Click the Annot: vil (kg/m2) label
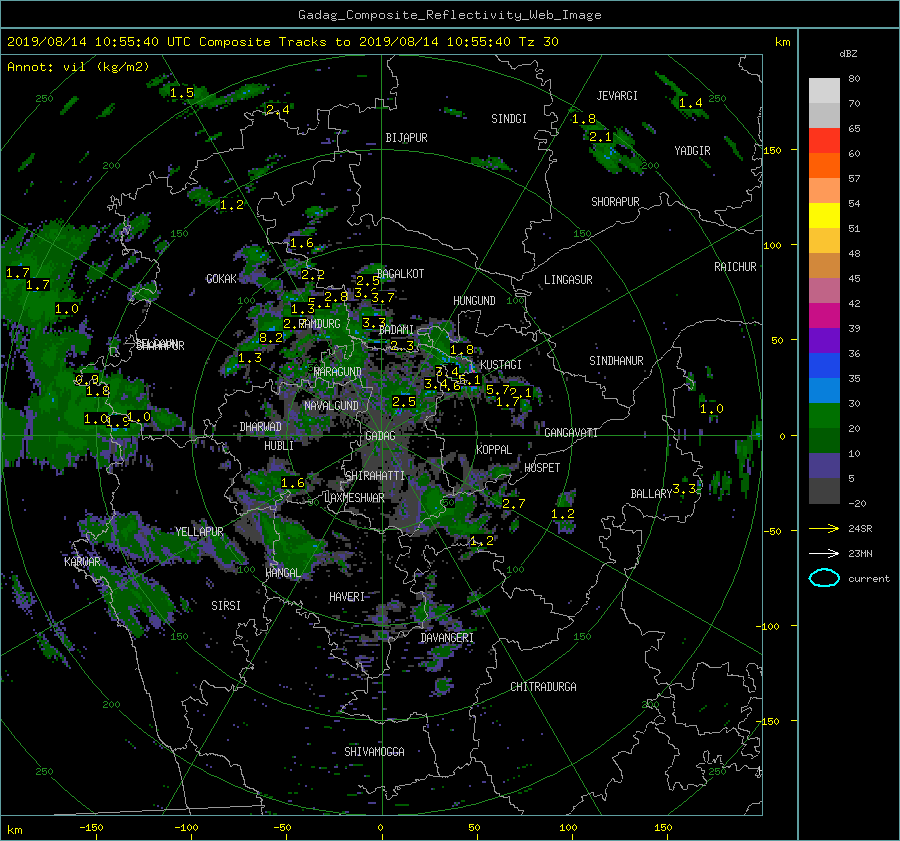This screenshot has height=841, width=900. [x=78, y=67]
